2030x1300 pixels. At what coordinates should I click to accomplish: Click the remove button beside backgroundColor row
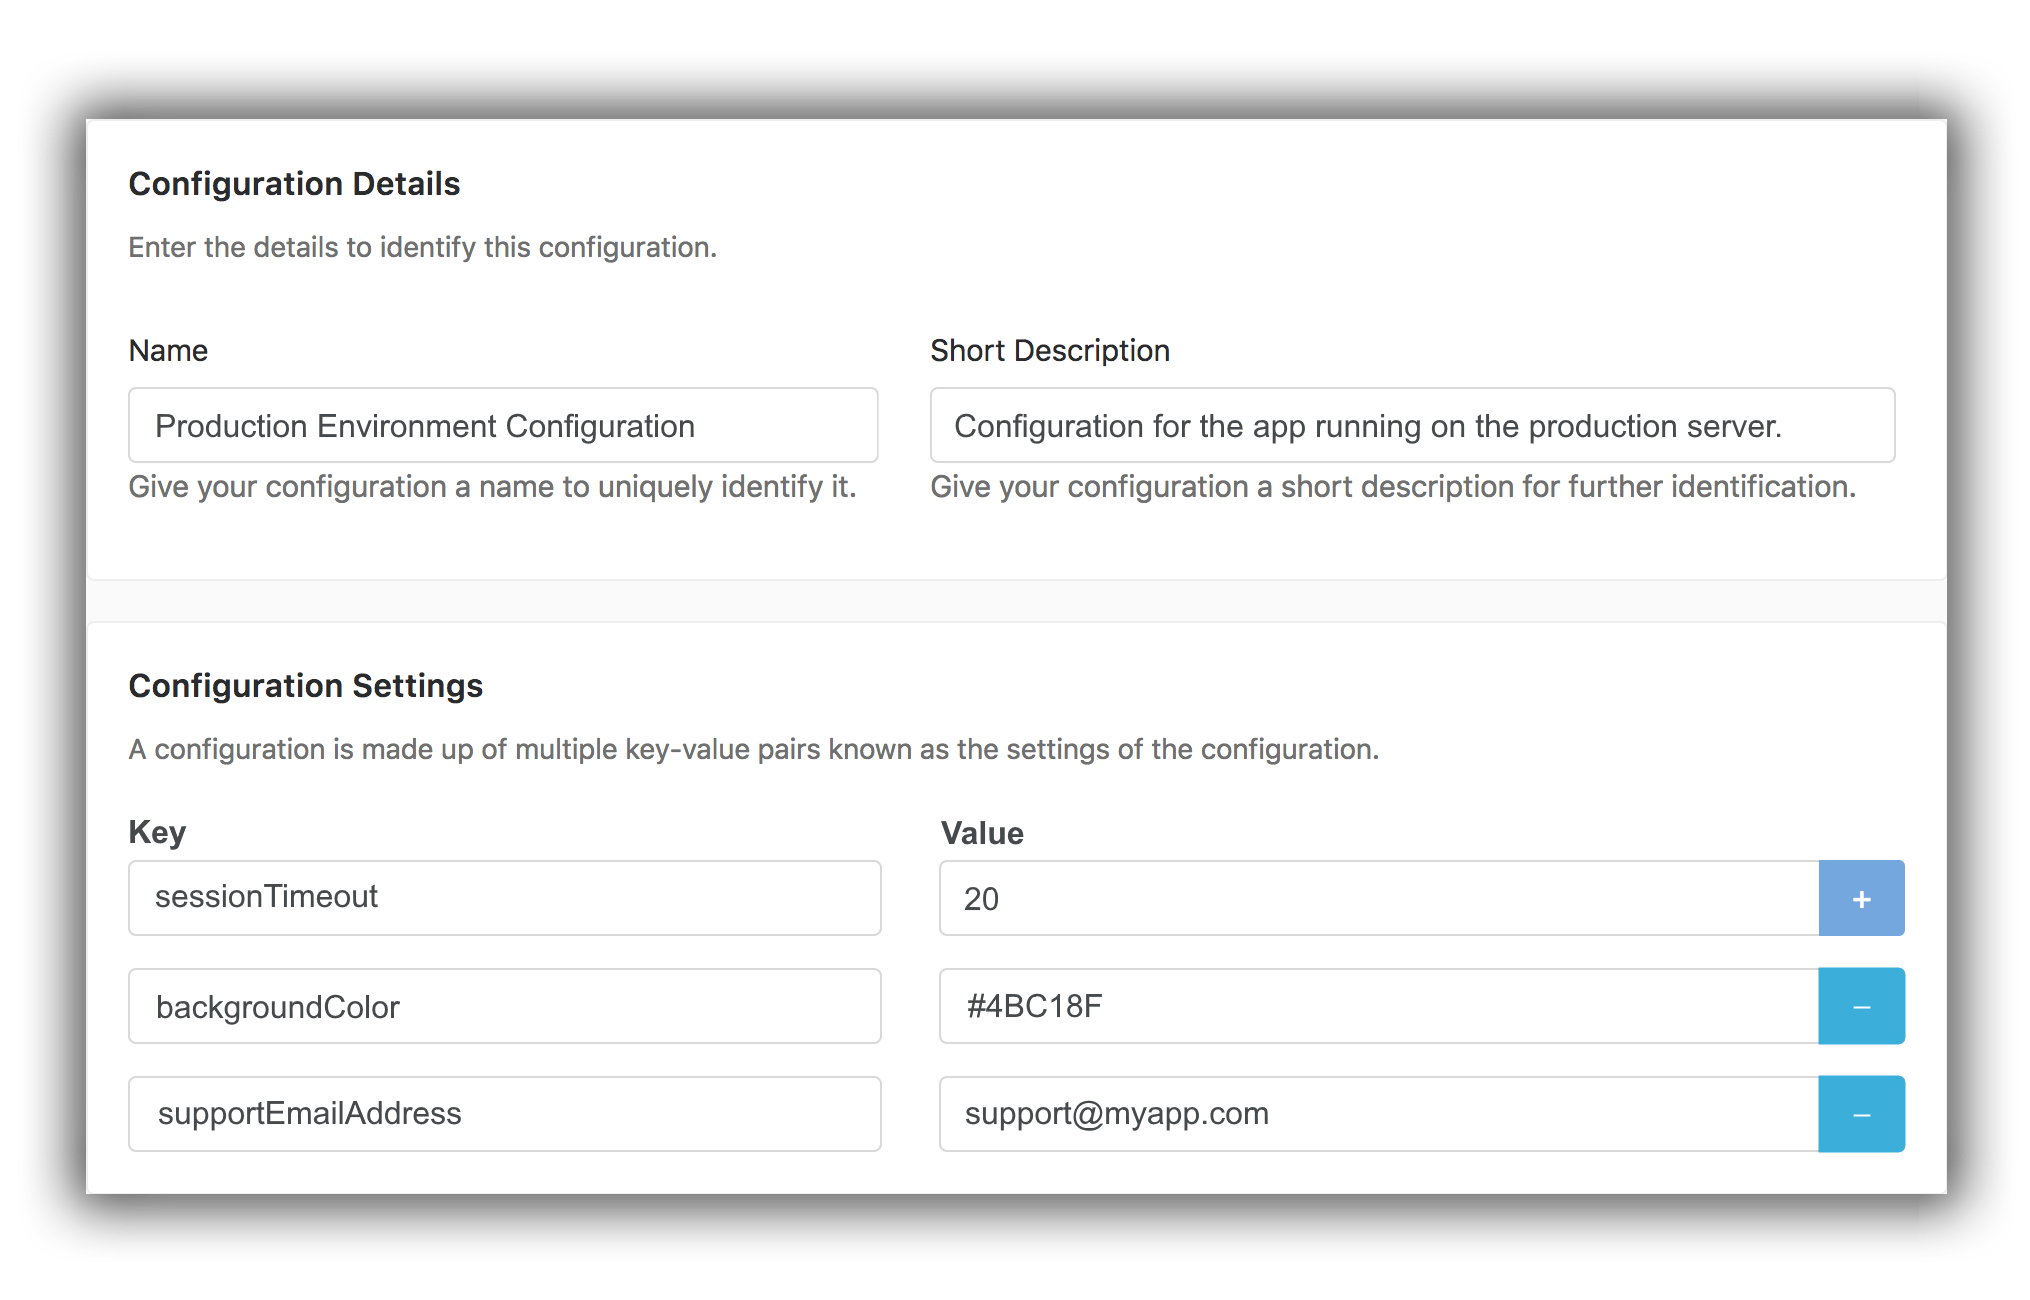point(1861,1006)
